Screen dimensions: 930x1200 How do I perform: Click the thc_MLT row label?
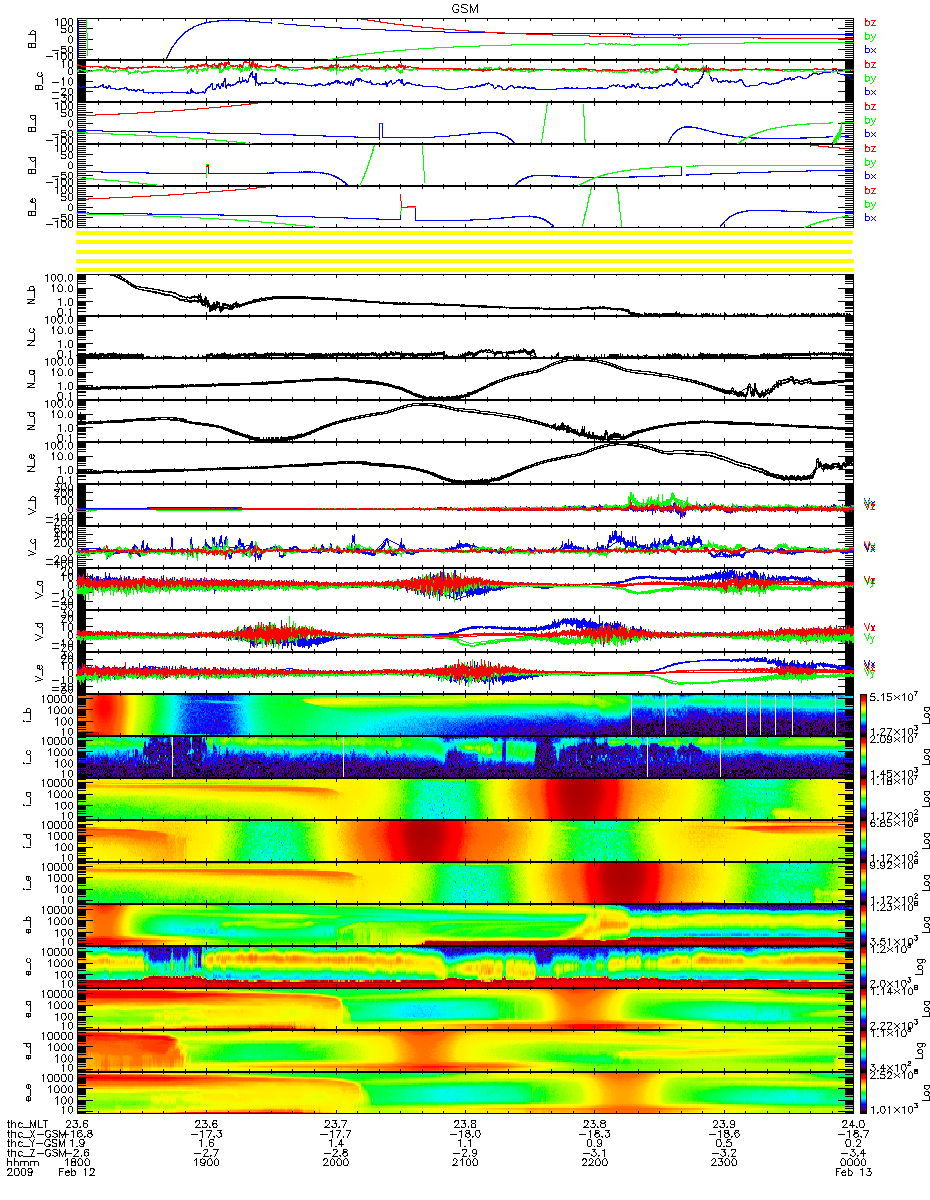pos(27,1125)
